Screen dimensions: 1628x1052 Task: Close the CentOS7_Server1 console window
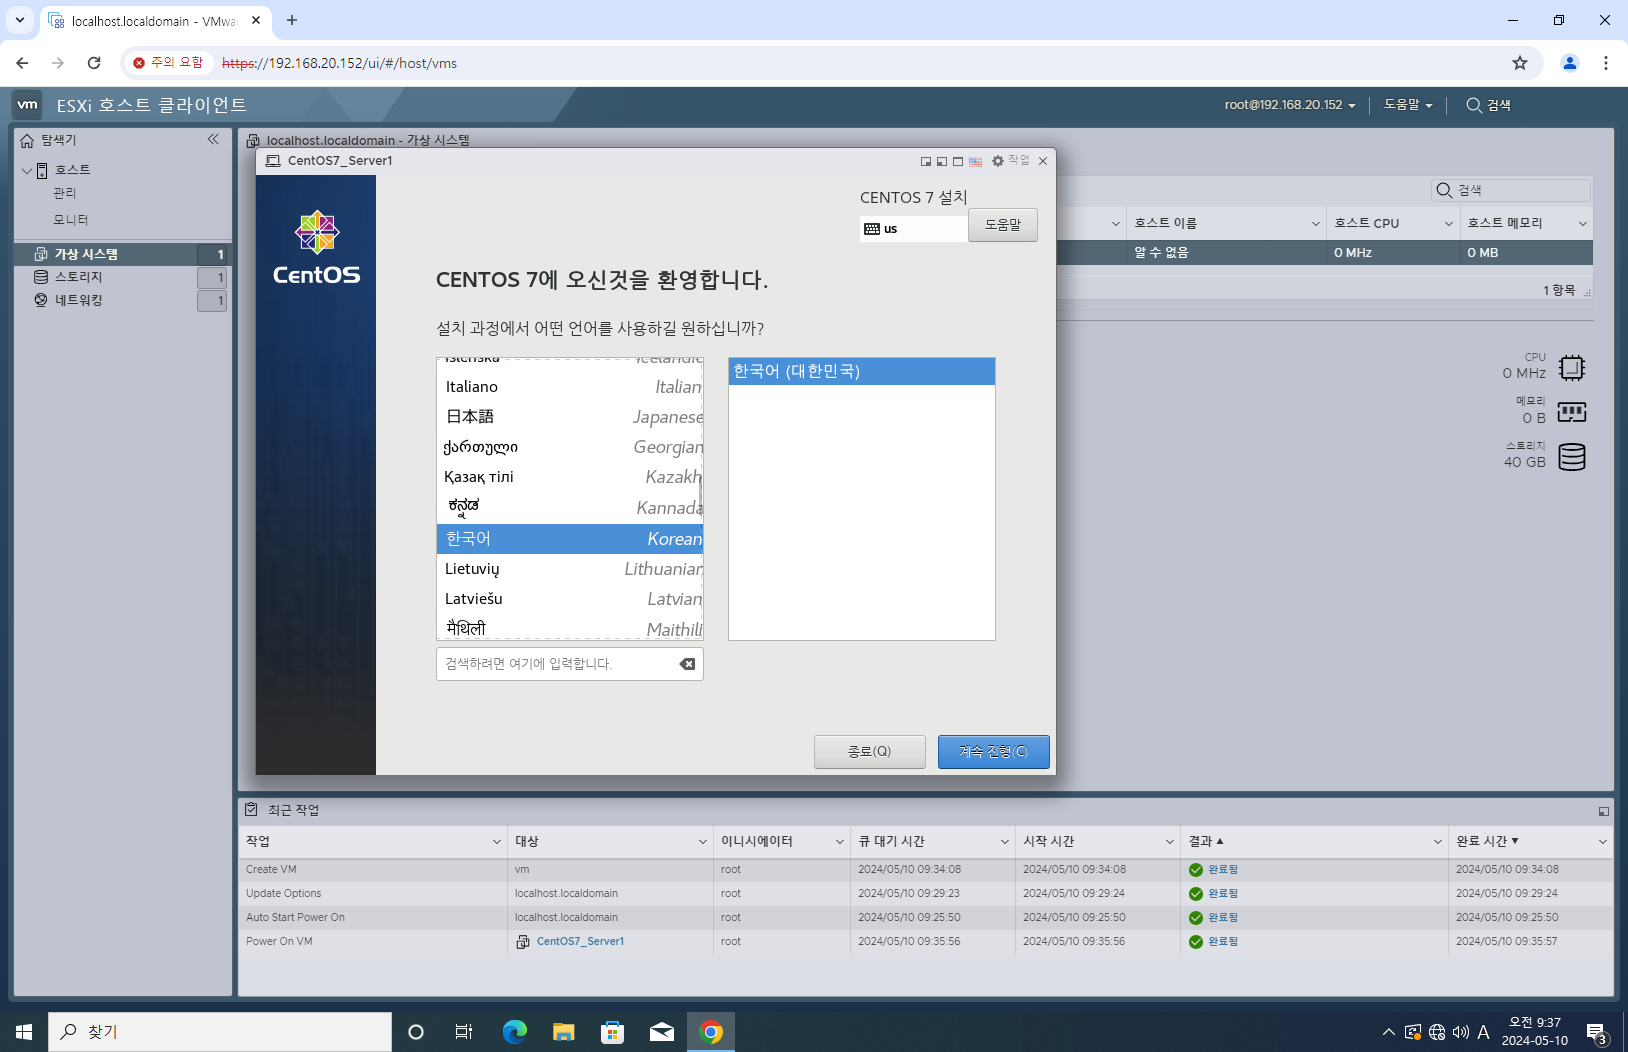coord(1043,161)
